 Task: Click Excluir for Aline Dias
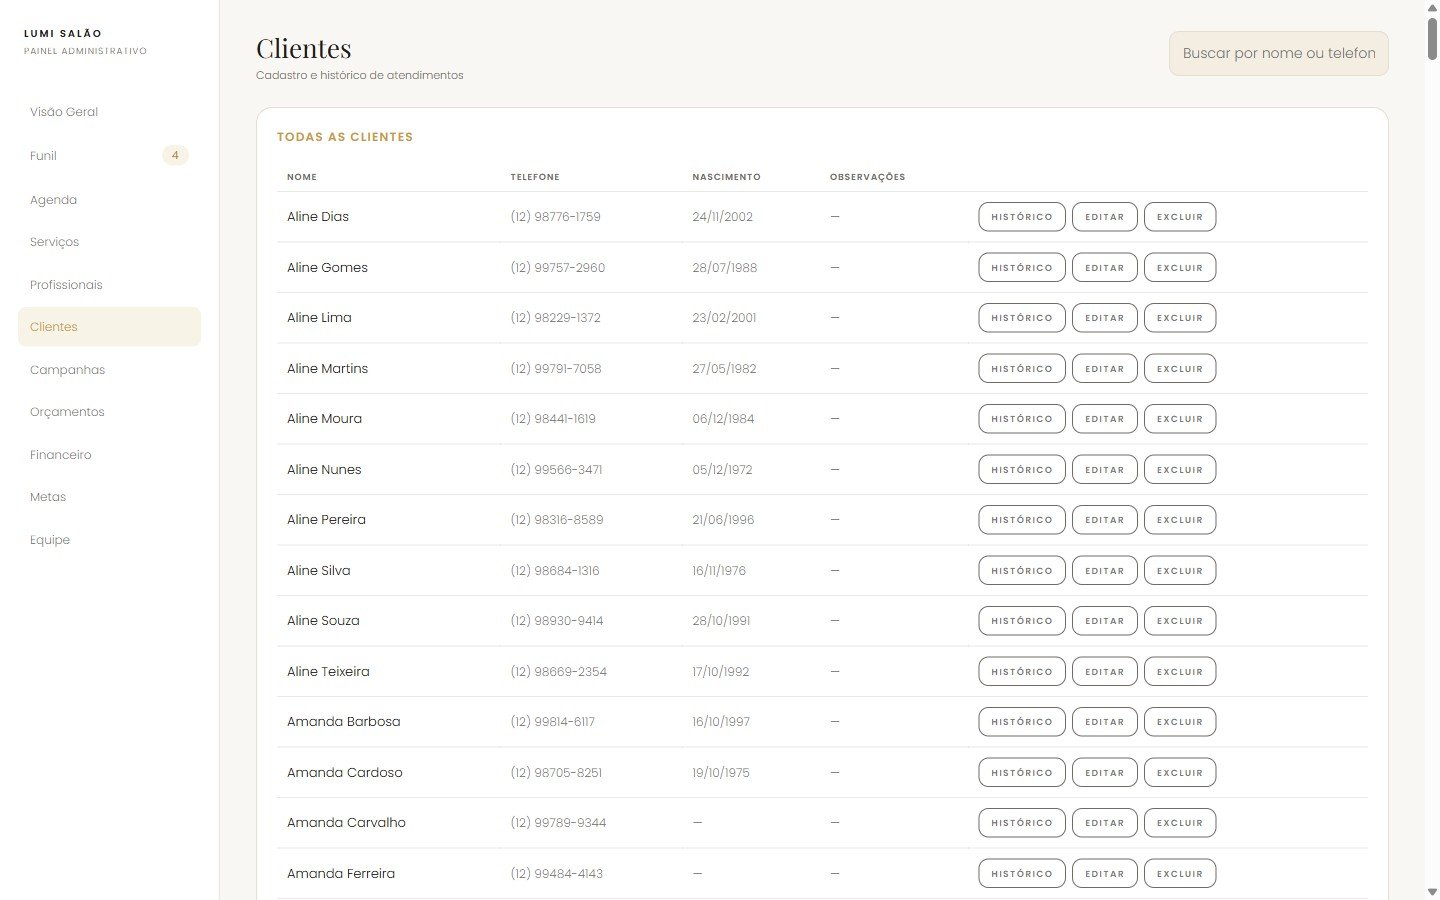1180,217
